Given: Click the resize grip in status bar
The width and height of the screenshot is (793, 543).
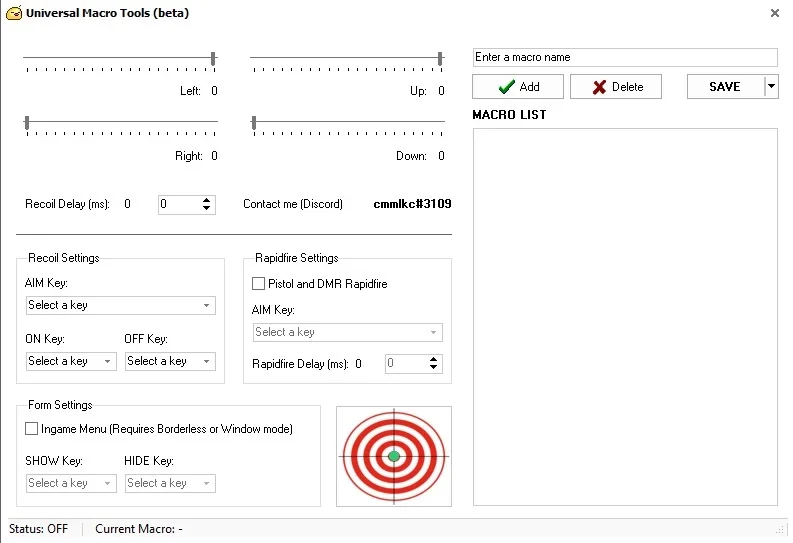Looking at the screenshot, I should coord(779,529).
